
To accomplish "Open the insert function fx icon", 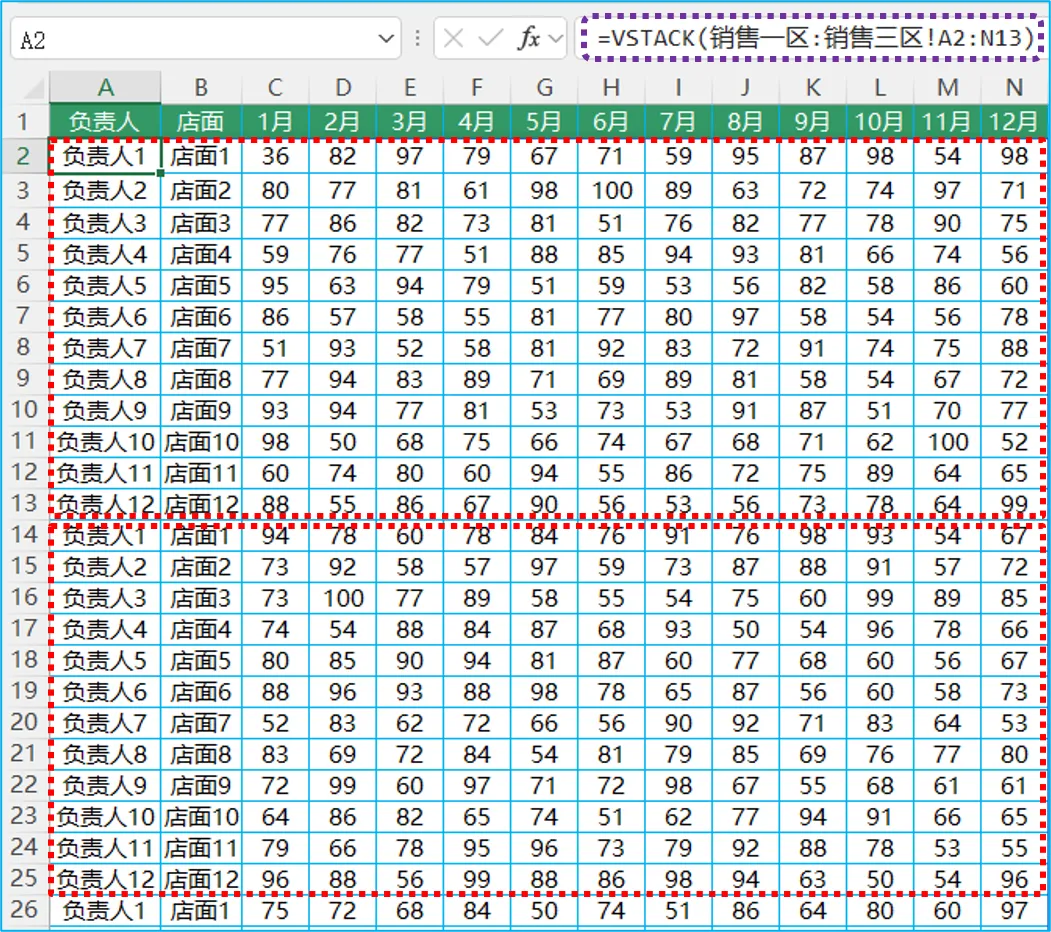I will 528,39.
